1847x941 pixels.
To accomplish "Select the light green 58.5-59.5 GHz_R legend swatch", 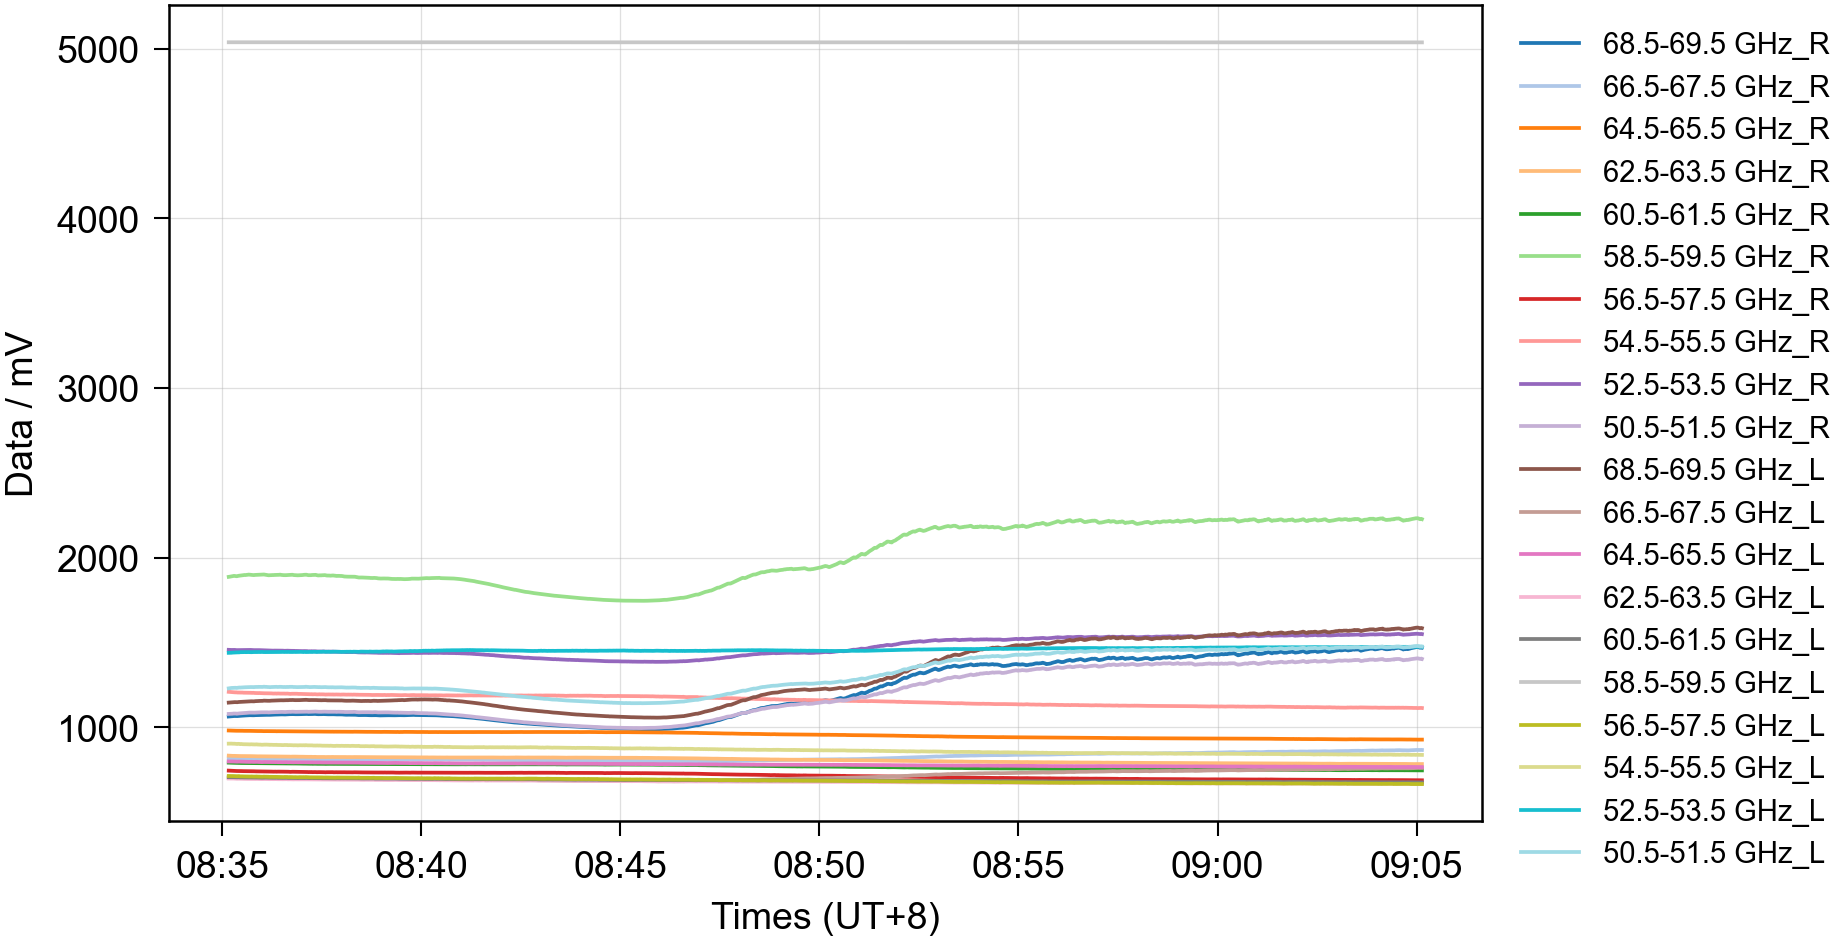I will click(x=1549, y=257).
